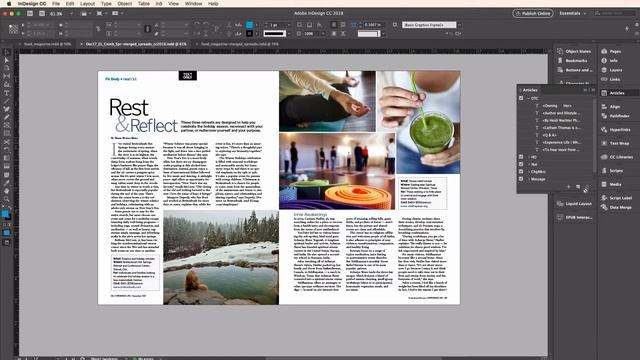Select the '<Author and lifestyle' article item

pyautogui.click(x=561, y=113)
